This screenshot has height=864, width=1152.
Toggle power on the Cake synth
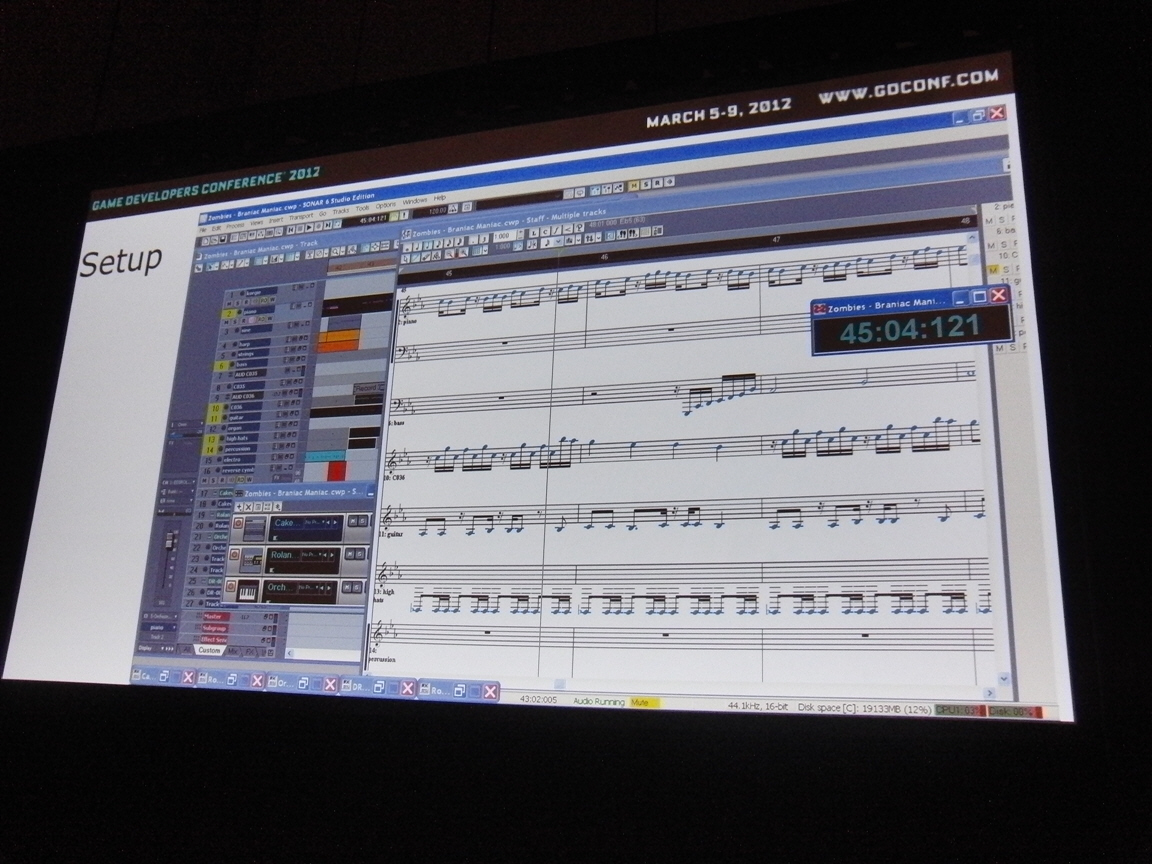237,522
